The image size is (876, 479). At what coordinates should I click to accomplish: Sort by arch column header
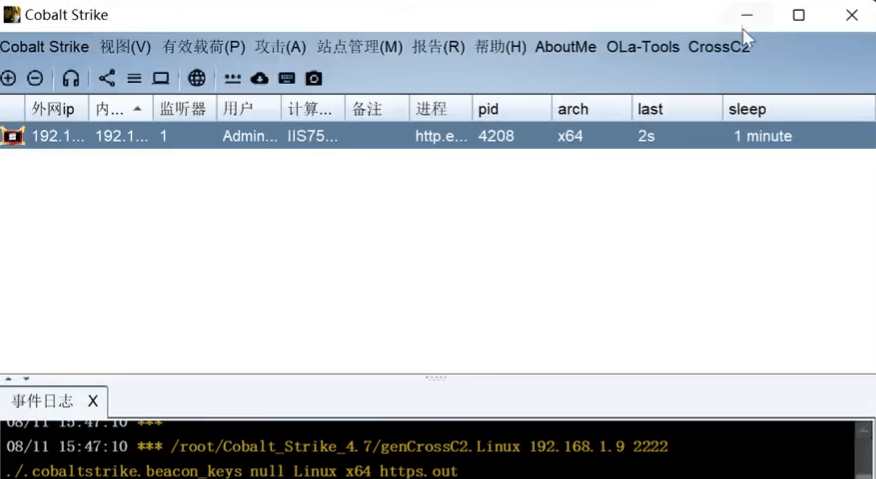[592, 108]
